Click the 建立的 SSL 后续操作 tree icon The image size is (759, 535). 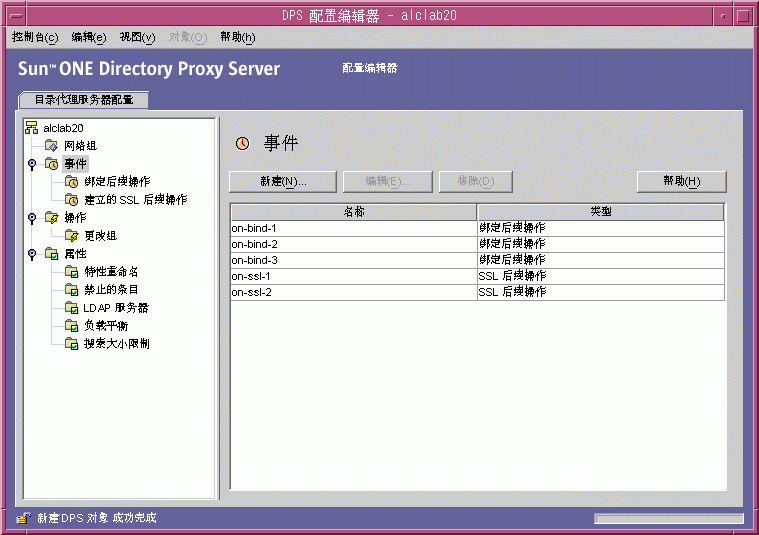71,199
